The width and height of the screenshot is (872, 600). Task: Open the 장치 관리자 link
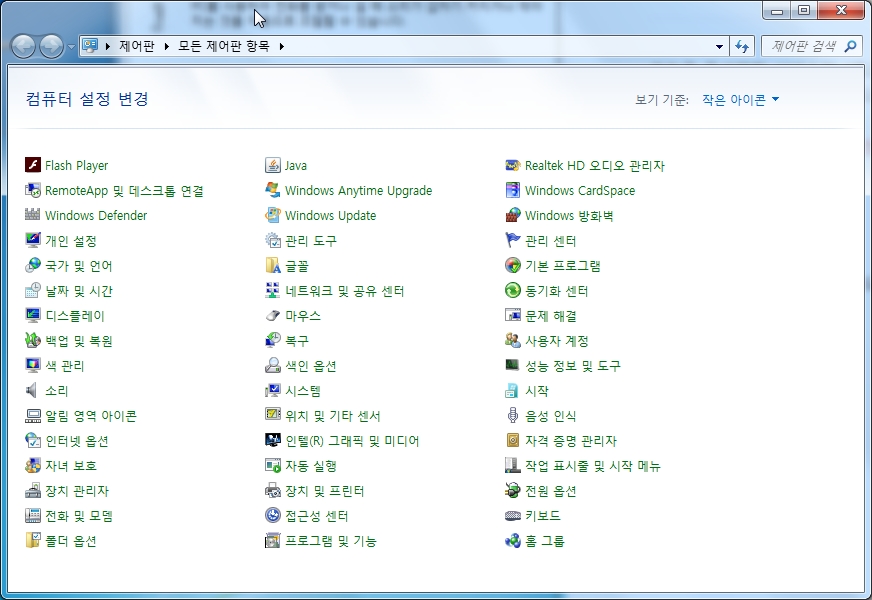tap(77, 491)
